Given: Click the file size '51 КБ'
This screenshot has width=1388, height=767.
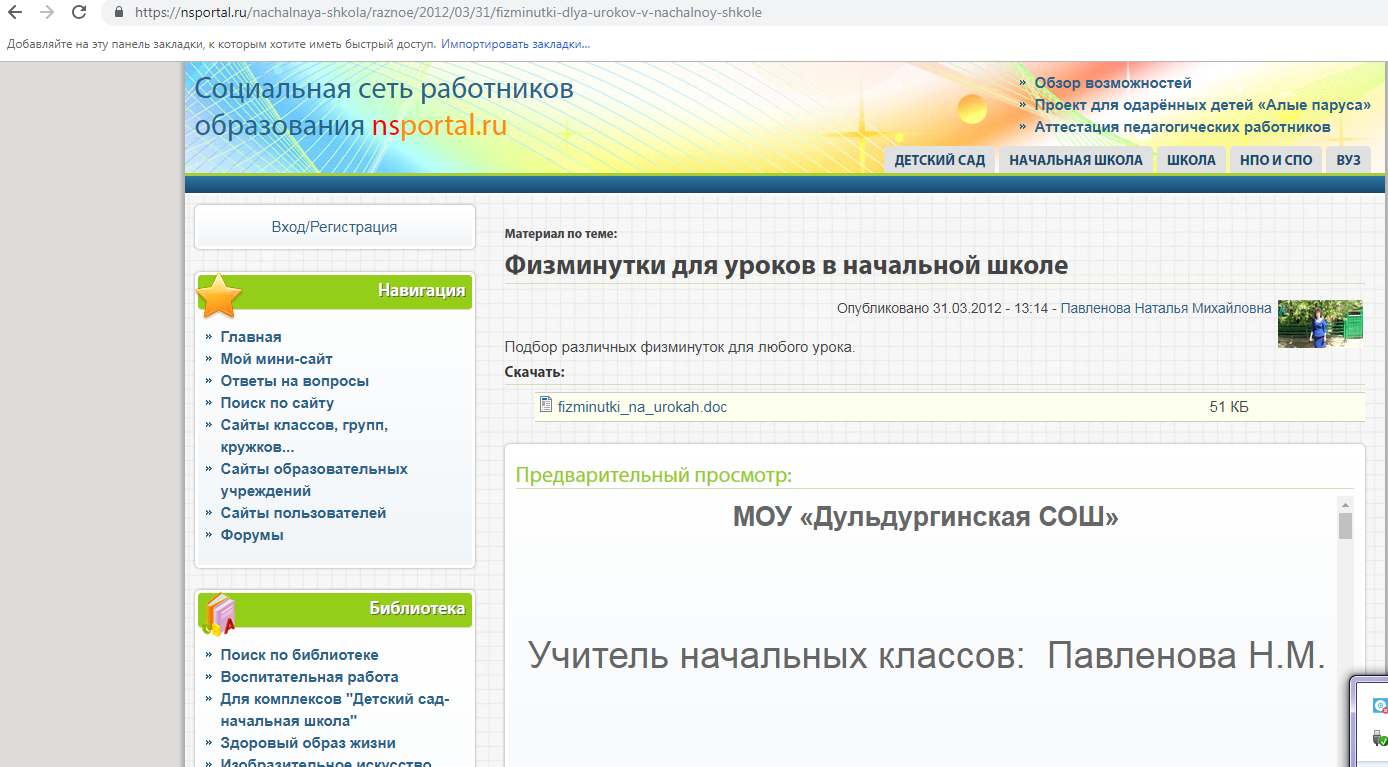Looking at the screenshot, I should 1229,407.
